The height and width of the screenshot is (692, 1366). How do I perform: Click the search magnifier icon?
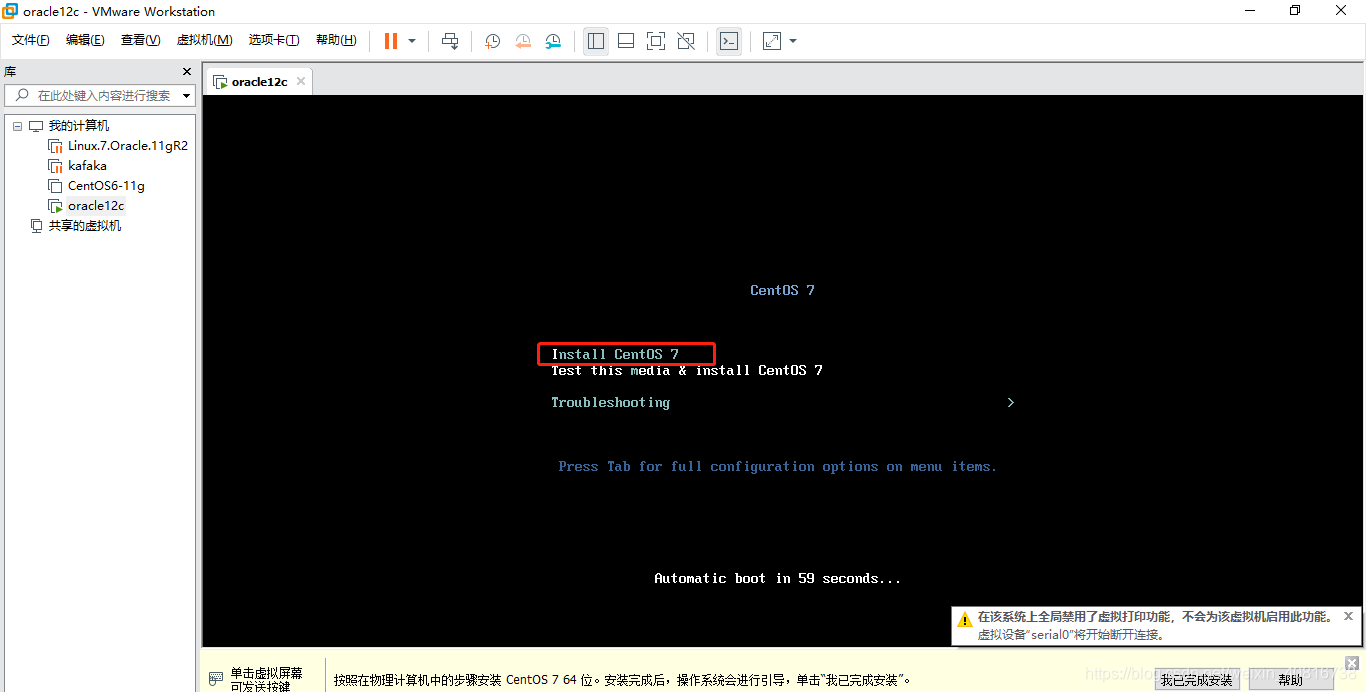click(22, 96)
